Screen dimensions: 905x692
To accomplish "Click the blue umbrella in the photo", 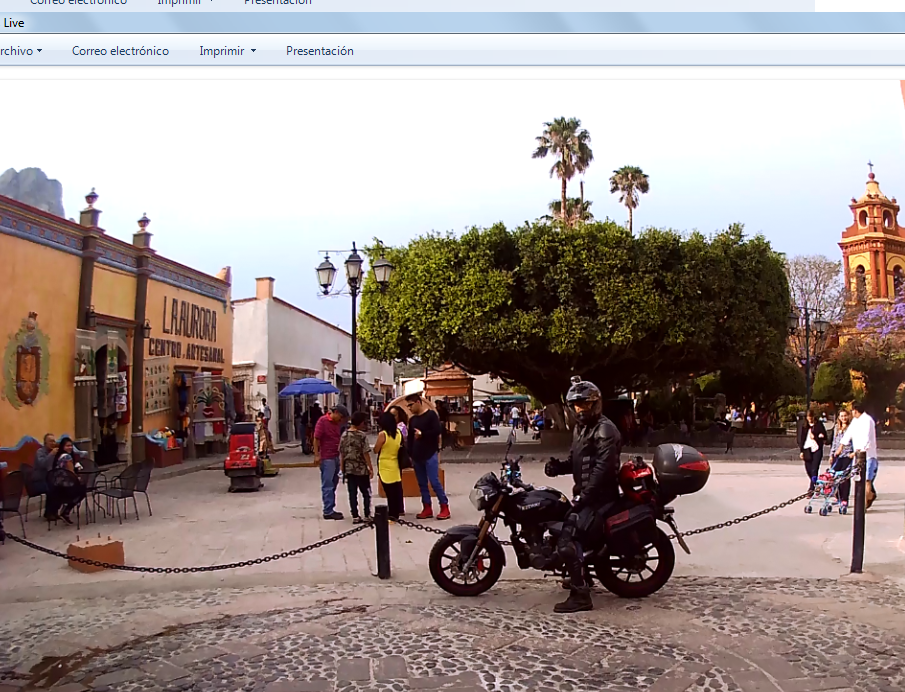I will (x=308, y=387).
